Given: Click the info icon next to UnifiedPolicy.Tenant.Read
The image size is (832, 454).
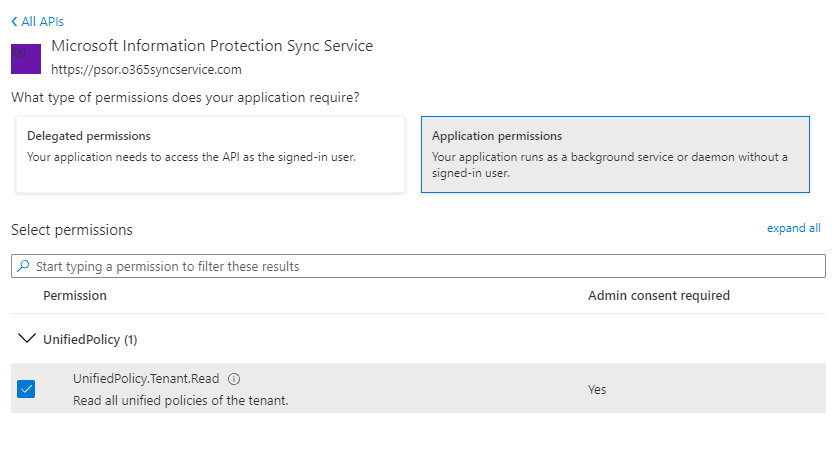Looking at the screenshot, I should (x=234, y=380).
